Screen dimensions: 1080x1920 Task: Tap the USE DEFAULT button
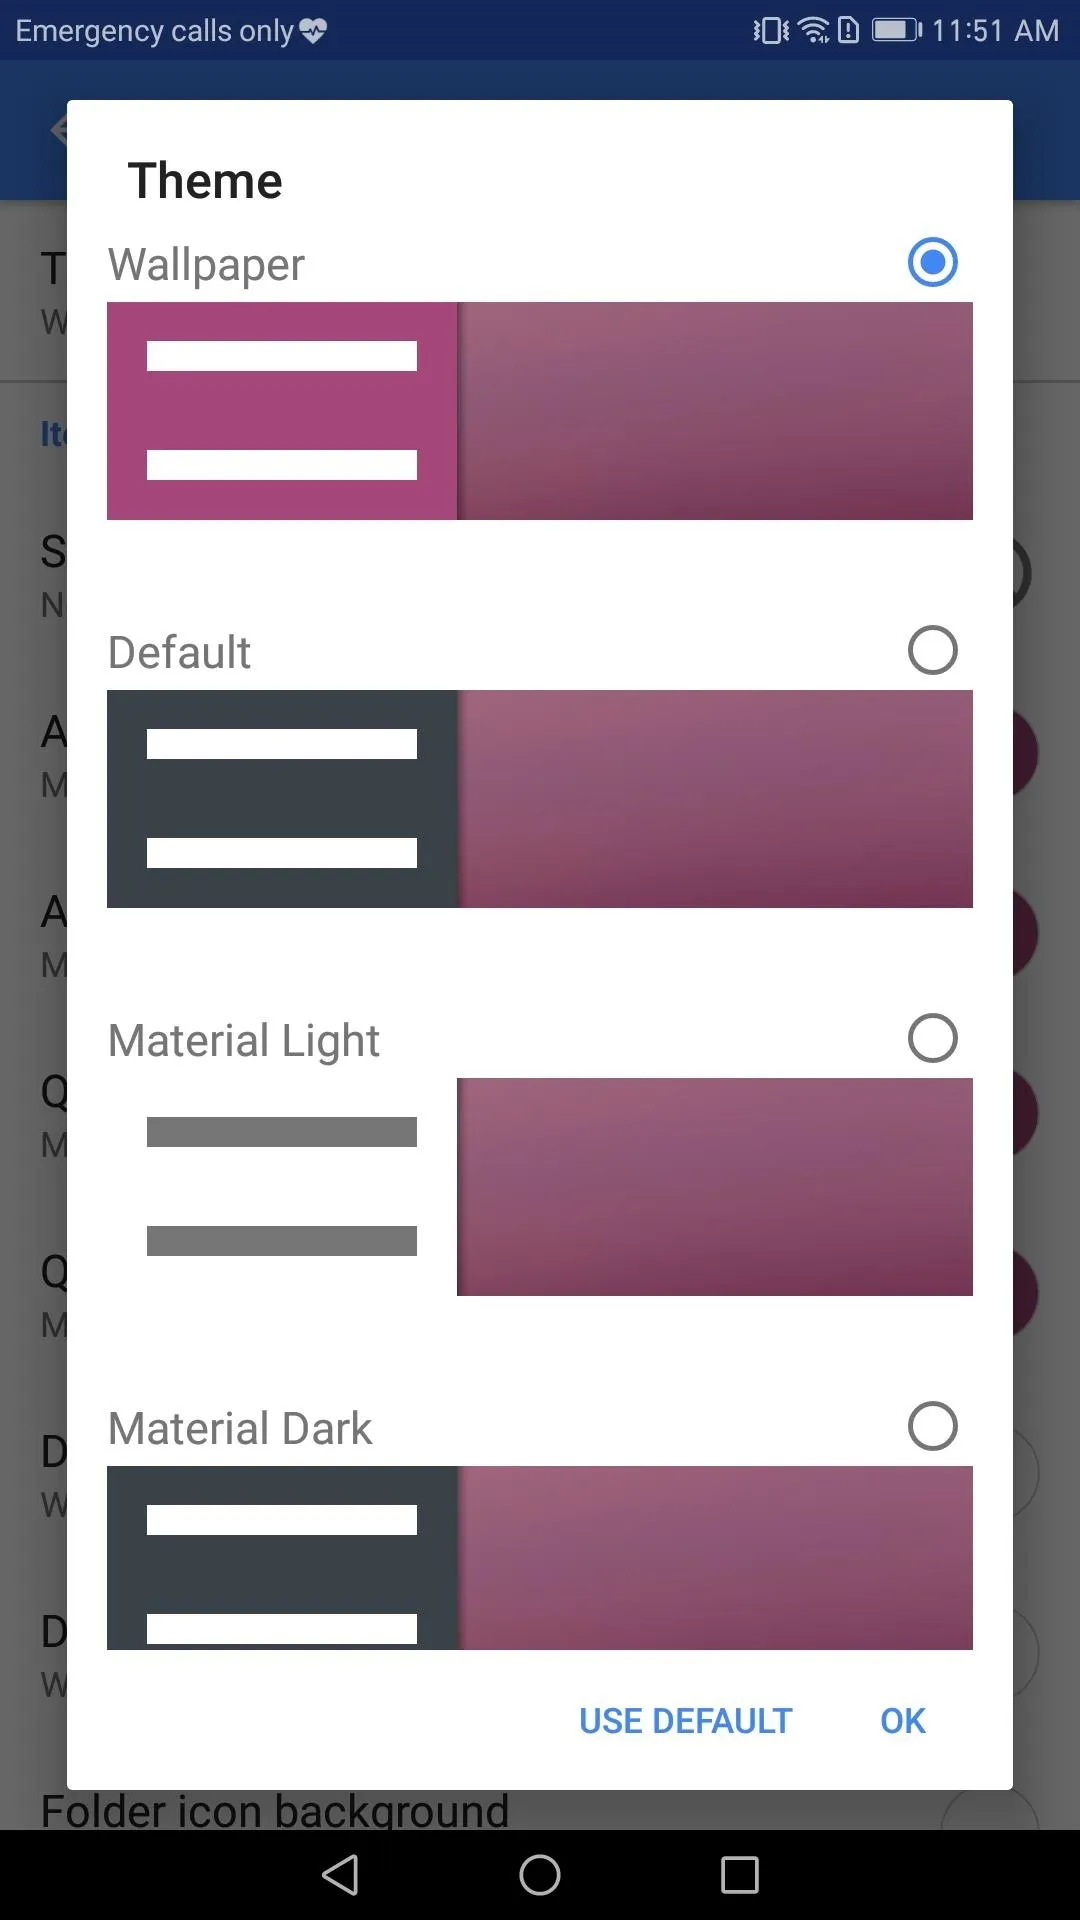[686, 1721]
